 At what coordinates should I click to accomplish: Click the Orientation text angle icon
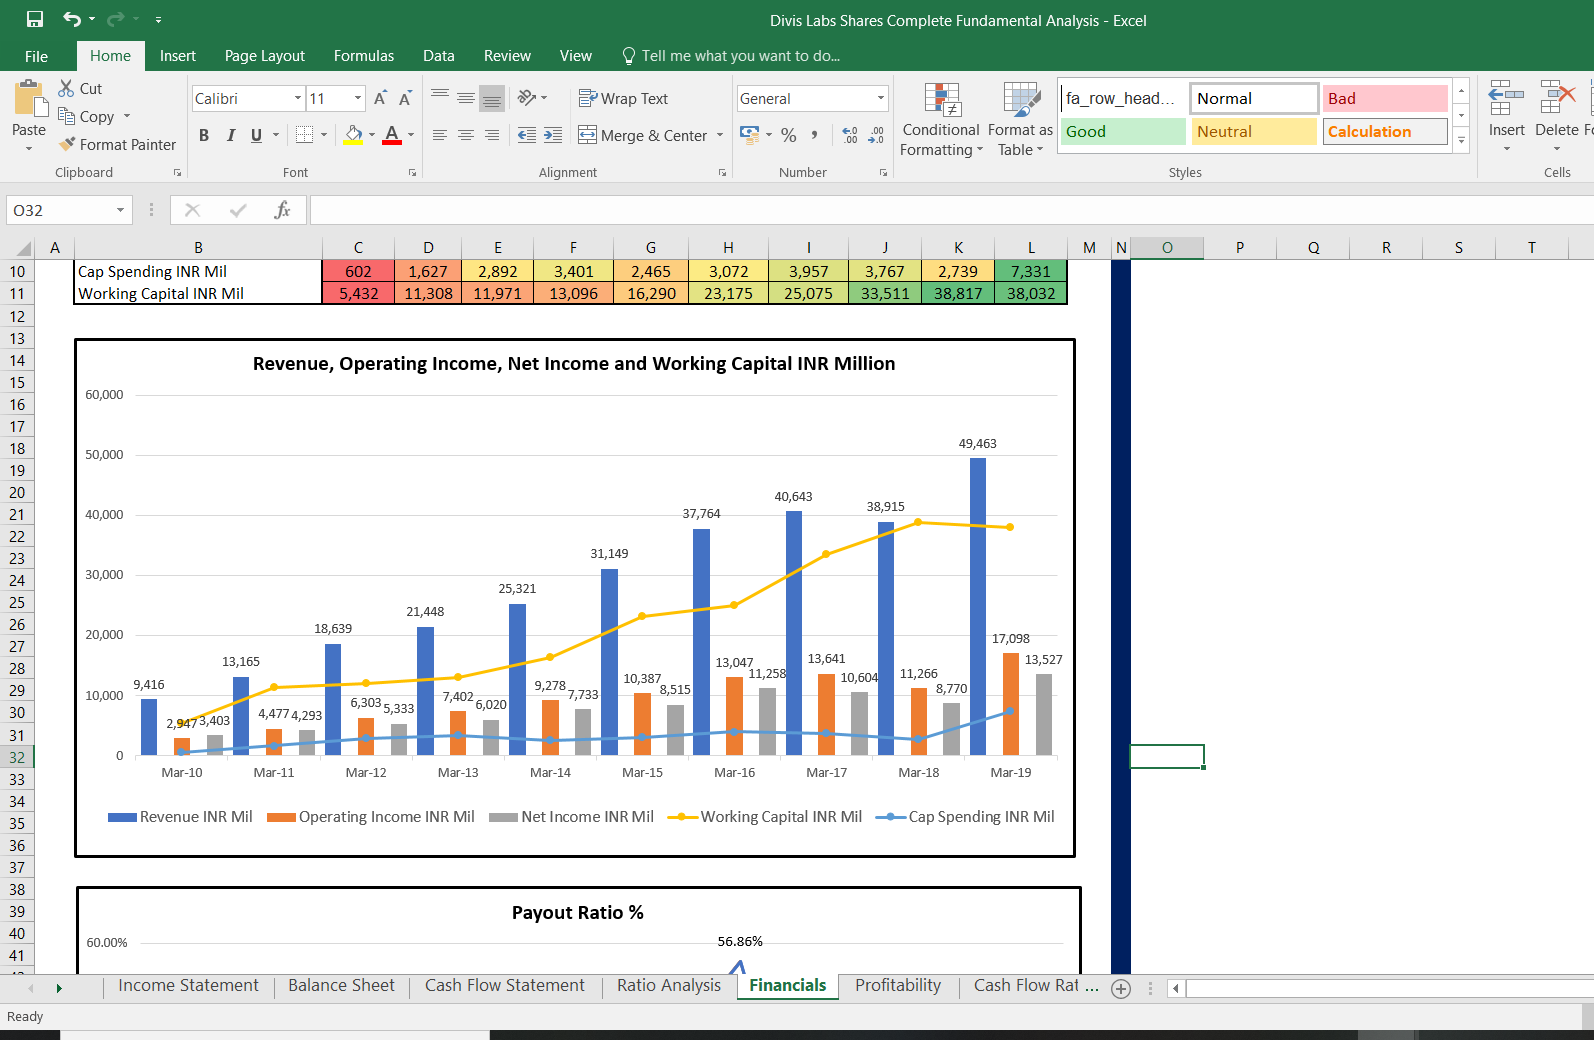tap(527, 98)
